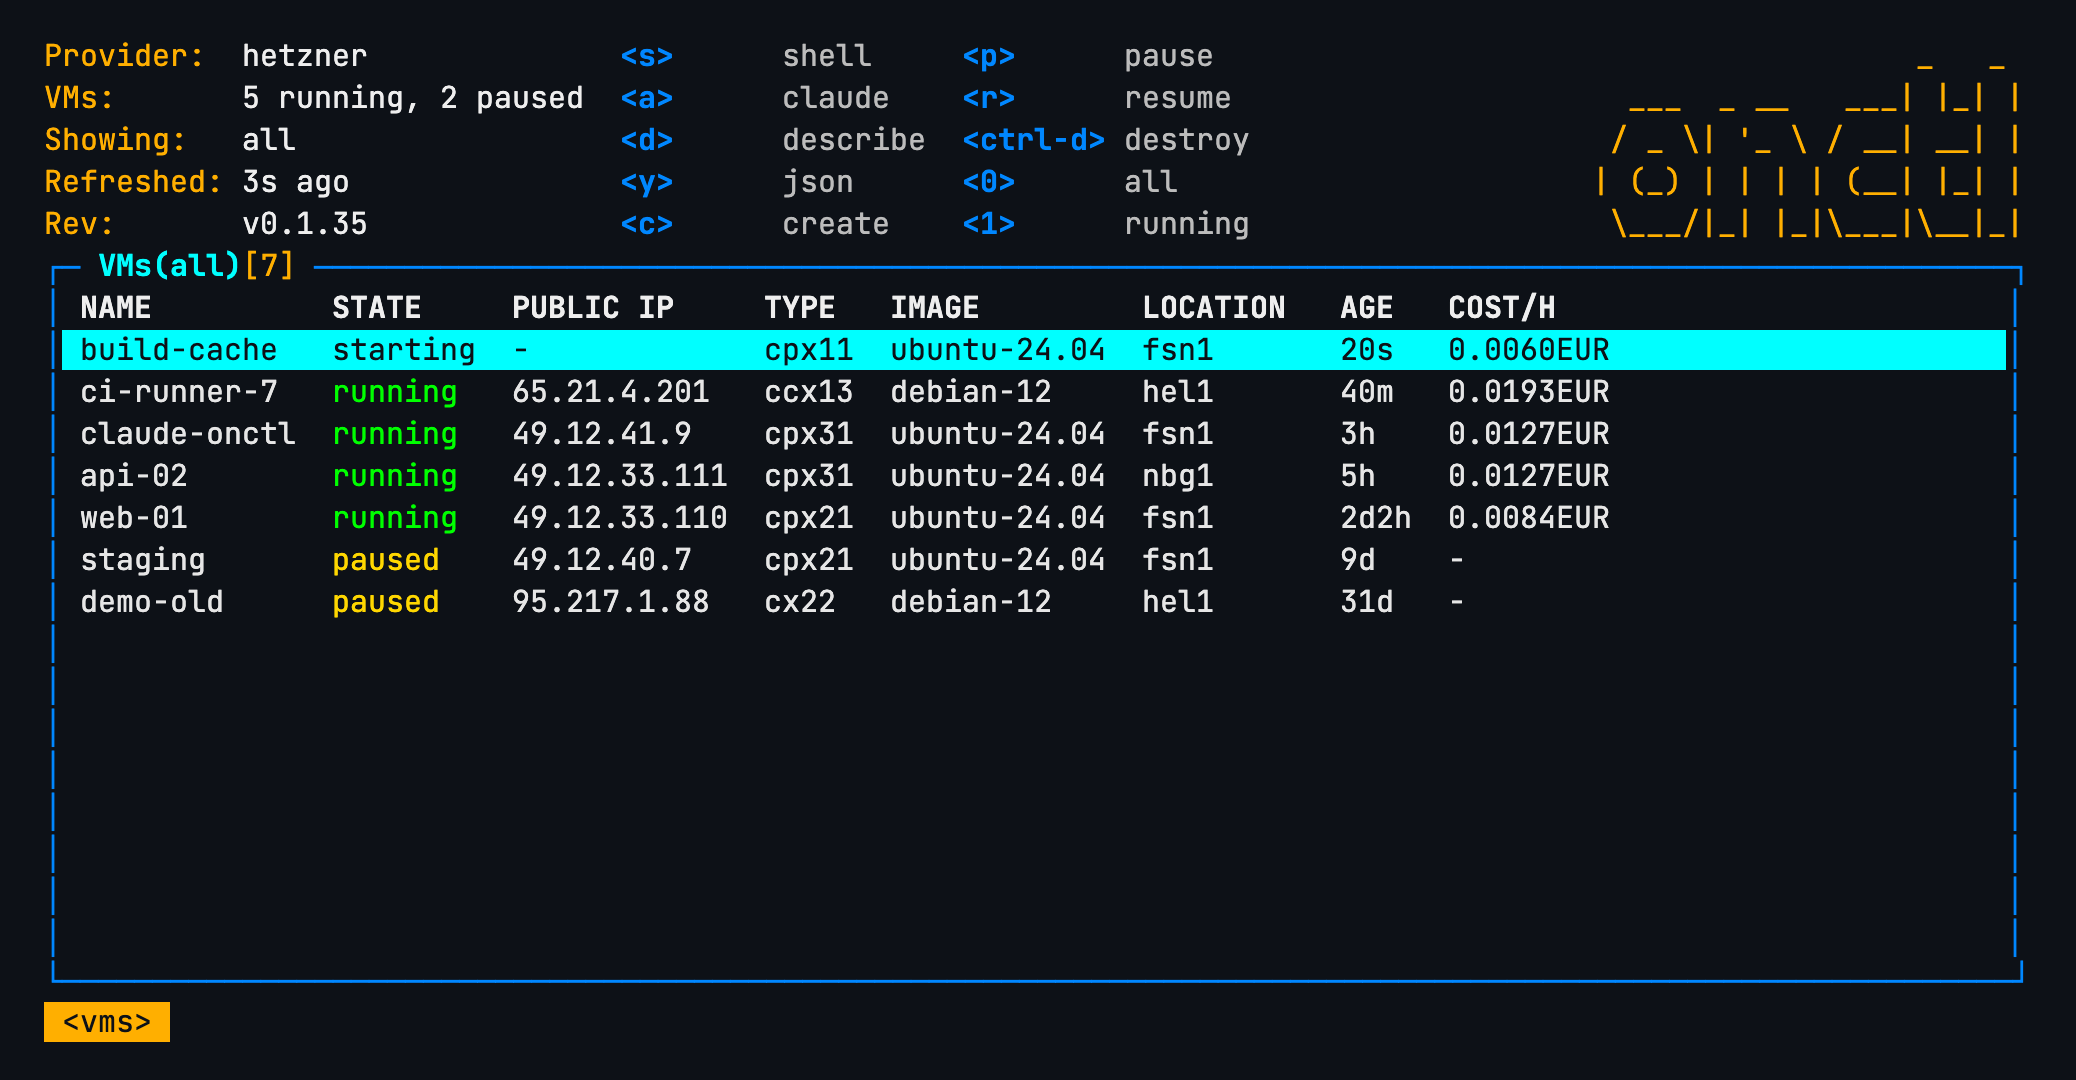2076x1080 pixels.
Task: Click the 'paused' state of demo-old
Action: (385, 602)
